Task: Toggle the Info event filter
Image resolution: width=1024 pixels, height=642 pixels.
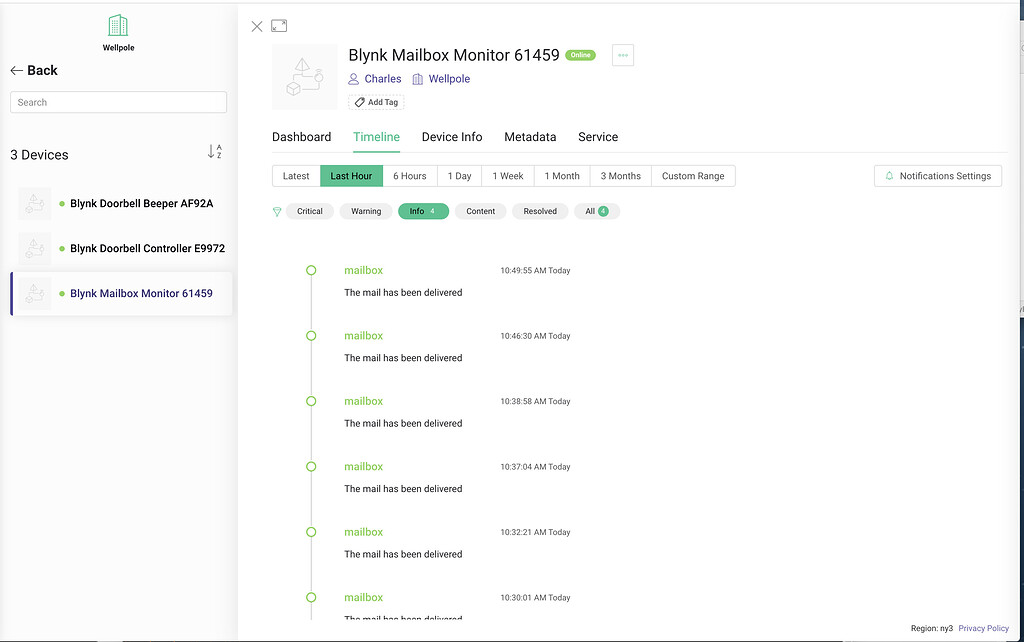Action: click(423, 211)
